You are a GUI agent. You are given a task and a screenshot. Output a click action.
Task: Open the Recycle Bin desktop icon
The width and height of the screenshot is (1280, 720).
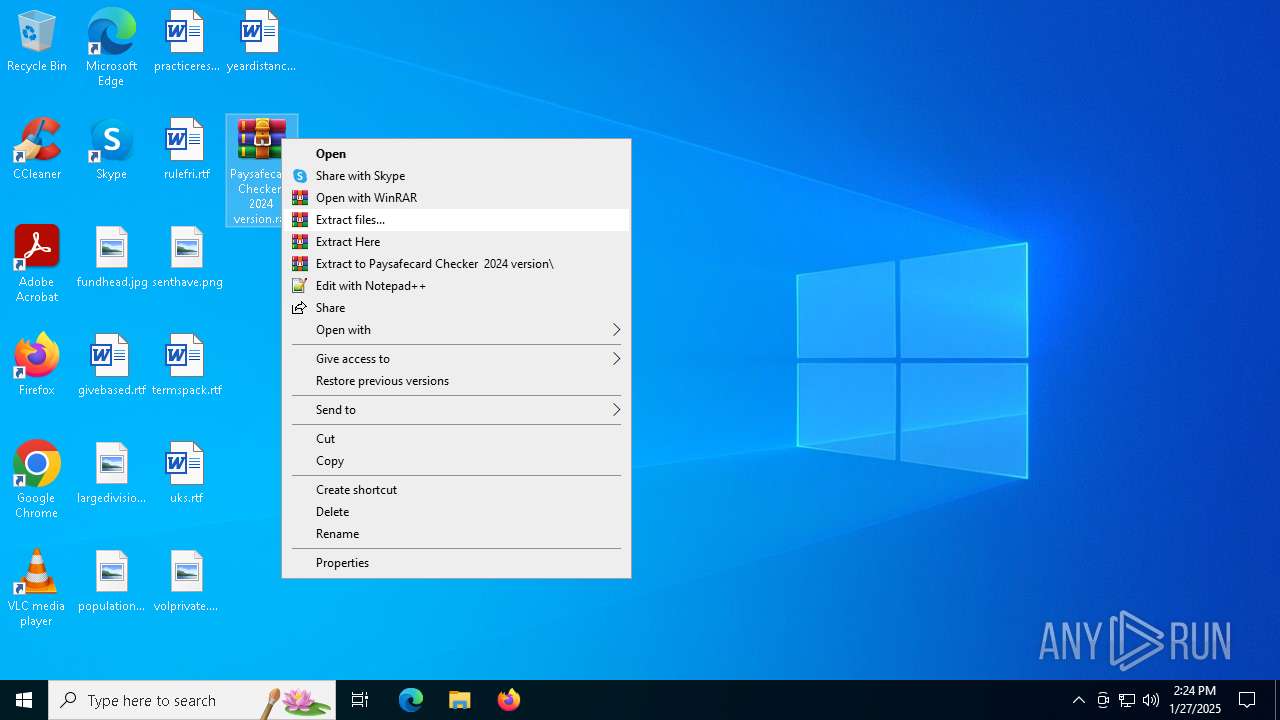click(37, 42)
